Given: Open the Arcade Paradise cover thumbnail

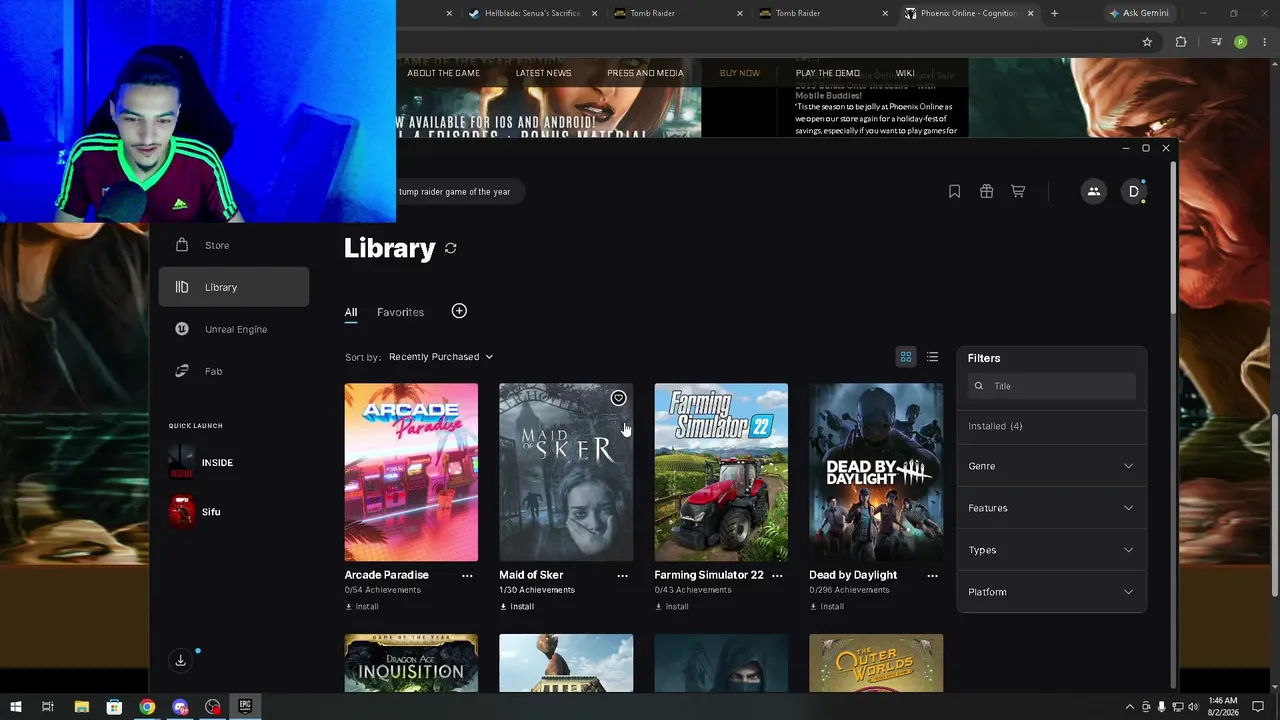Looking at the screenshot, I should pyautogui.click(x=411, y=472).
